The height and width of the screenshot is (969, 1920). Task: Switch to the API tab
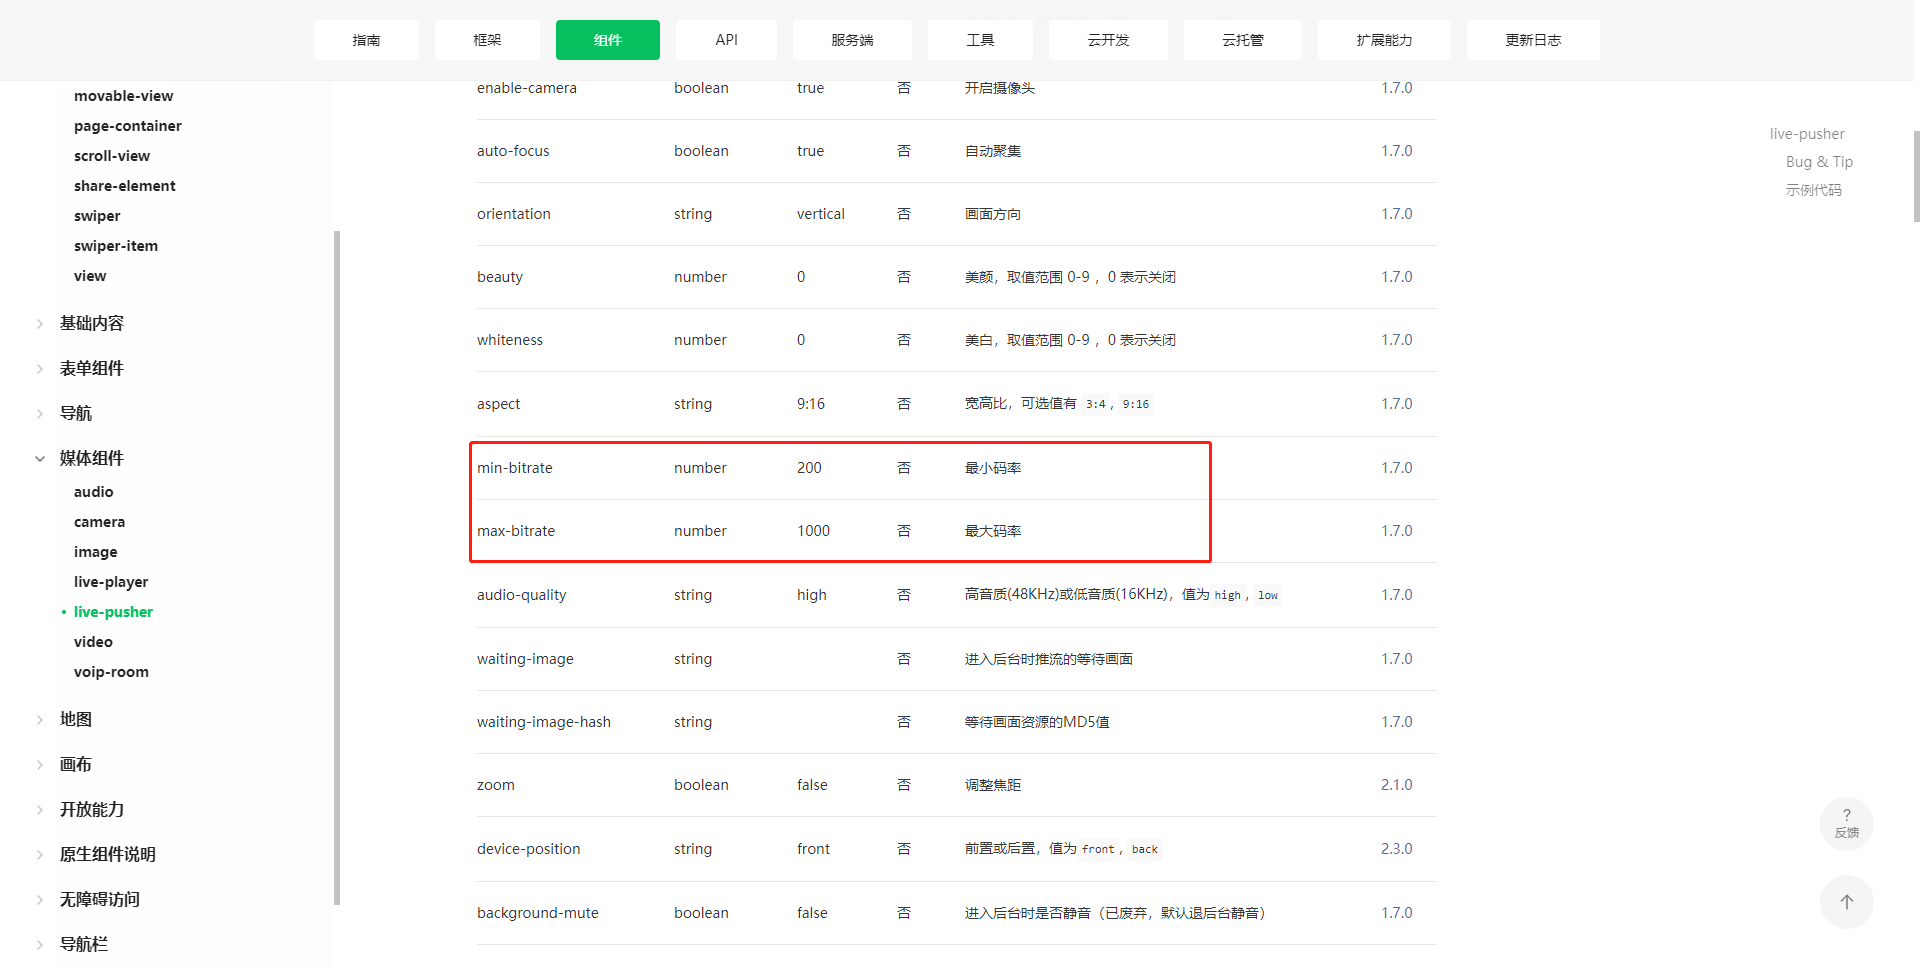[726, 40]
